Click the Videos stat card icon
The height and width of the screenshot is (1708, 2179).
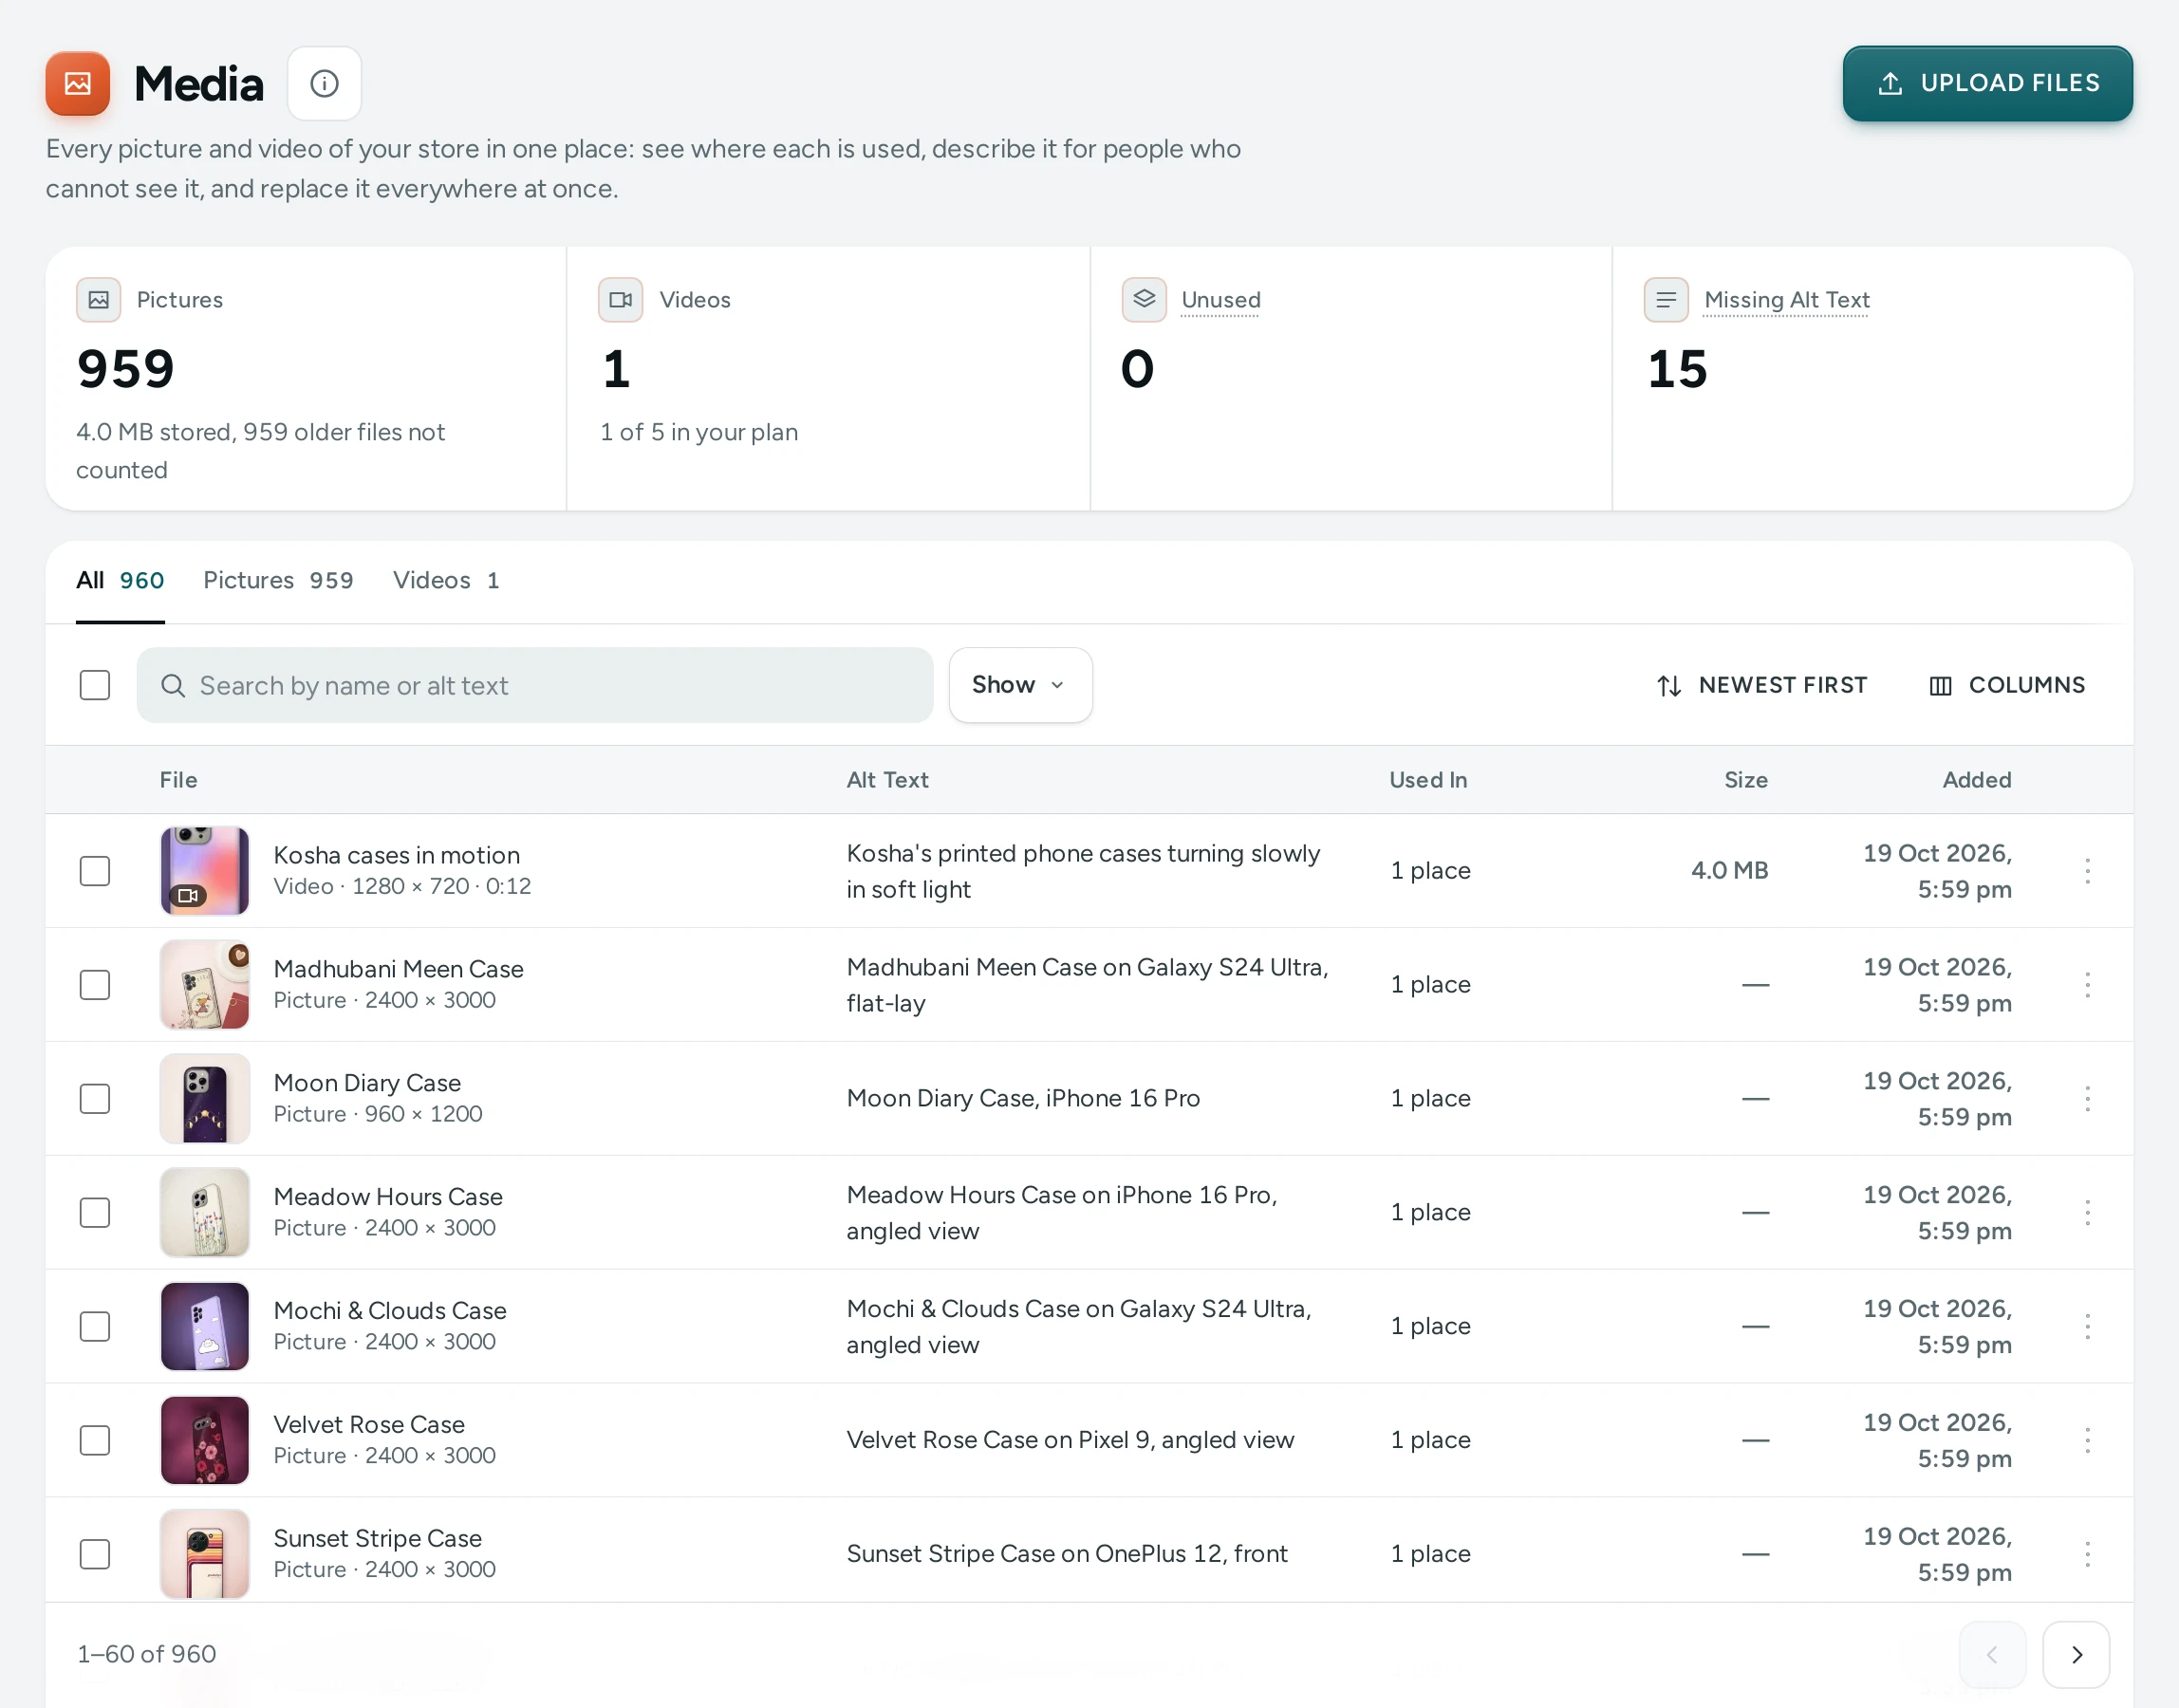point(620,300)
